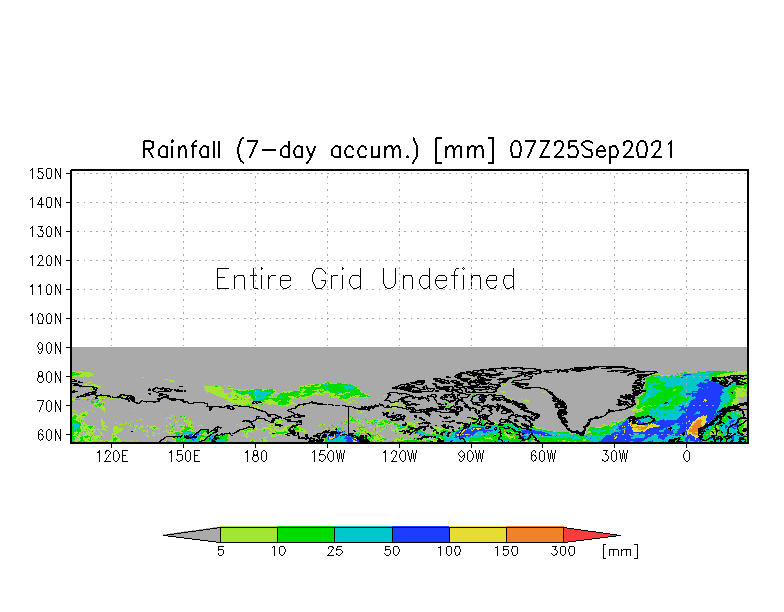The height and width of the screenshot is (612, 784).
Task: Pick the yellow 100-150 mm legend swatch
Action: (x=478, y=534)
